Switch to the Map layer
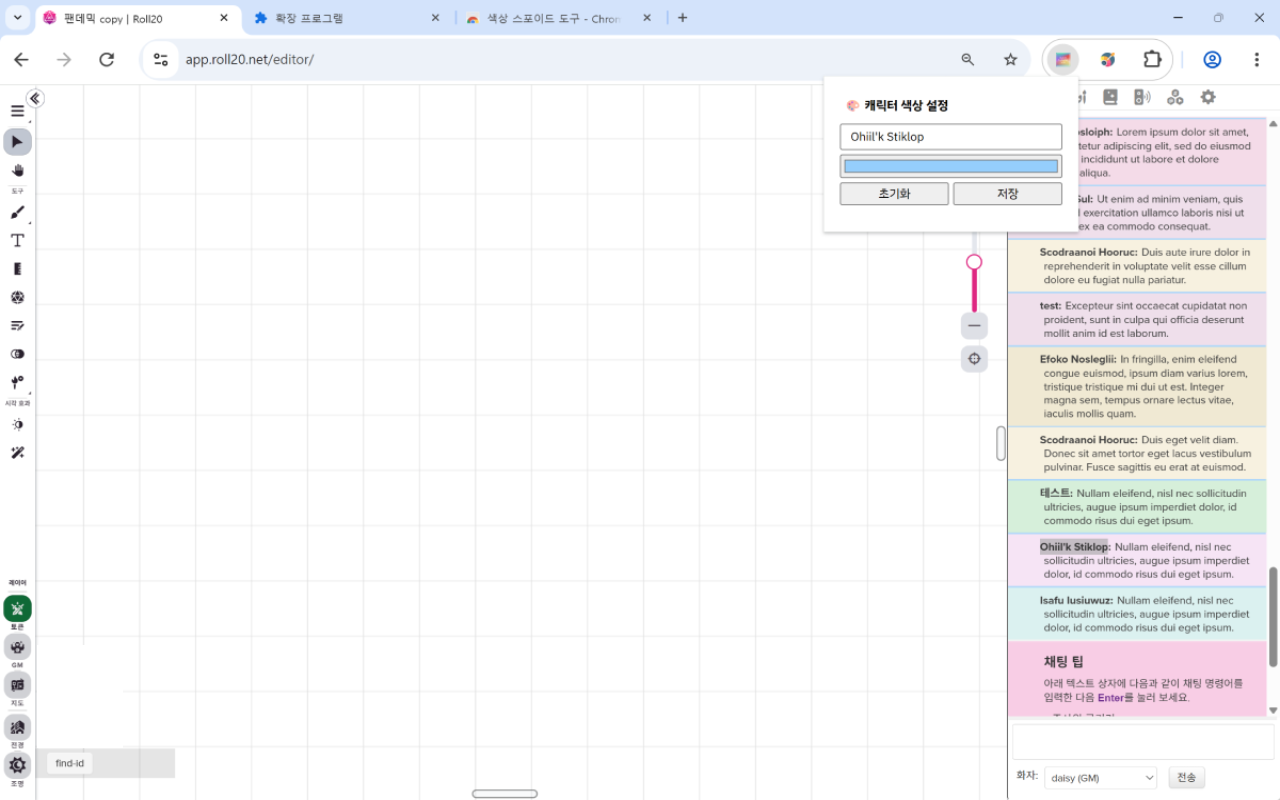The image size is (1280, 800). pos(17,685)
